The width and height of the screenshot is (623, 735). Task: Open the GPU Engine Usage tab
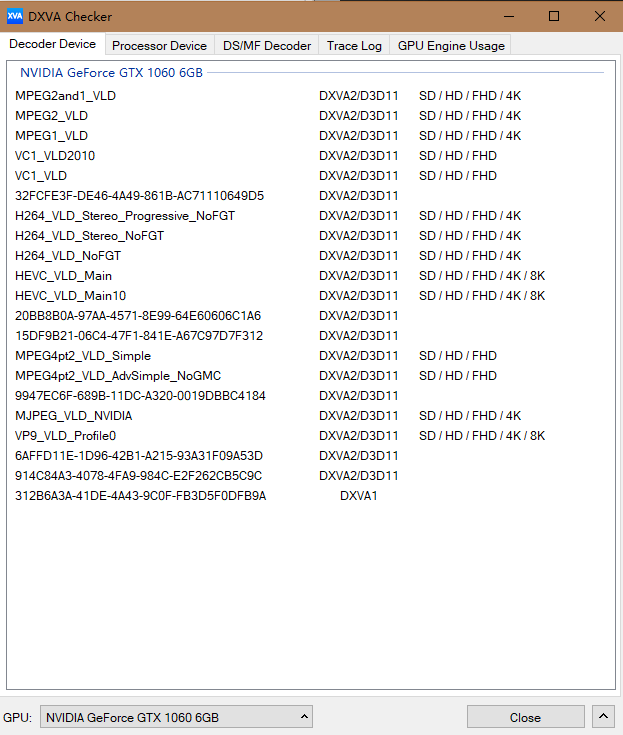pos(451,45)
